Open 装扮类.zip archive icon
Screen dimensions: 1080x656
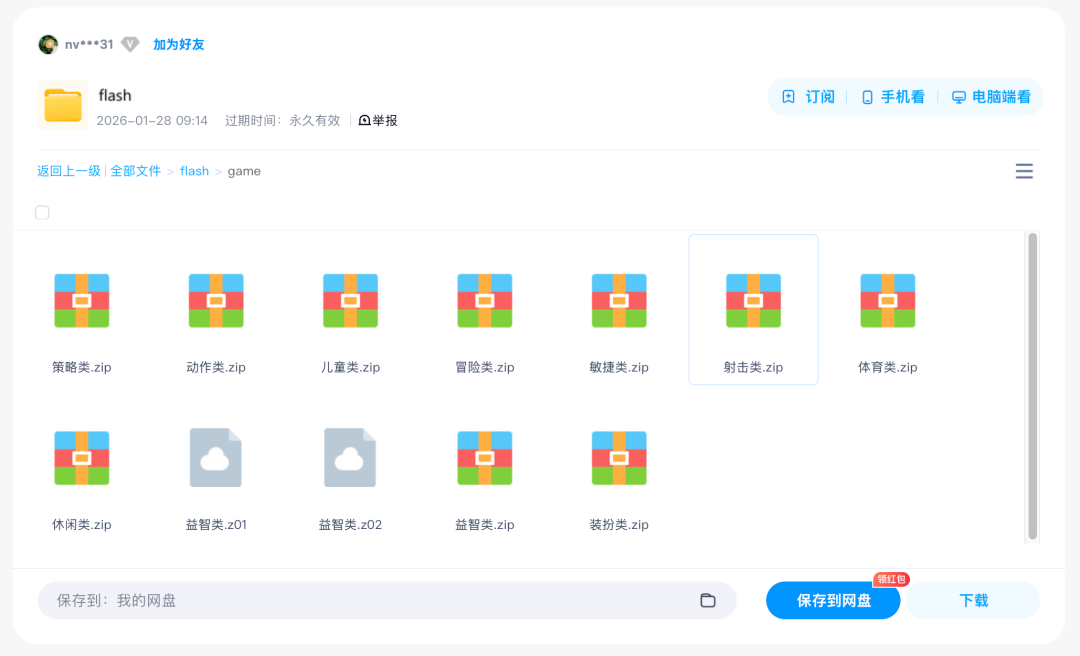619,457
